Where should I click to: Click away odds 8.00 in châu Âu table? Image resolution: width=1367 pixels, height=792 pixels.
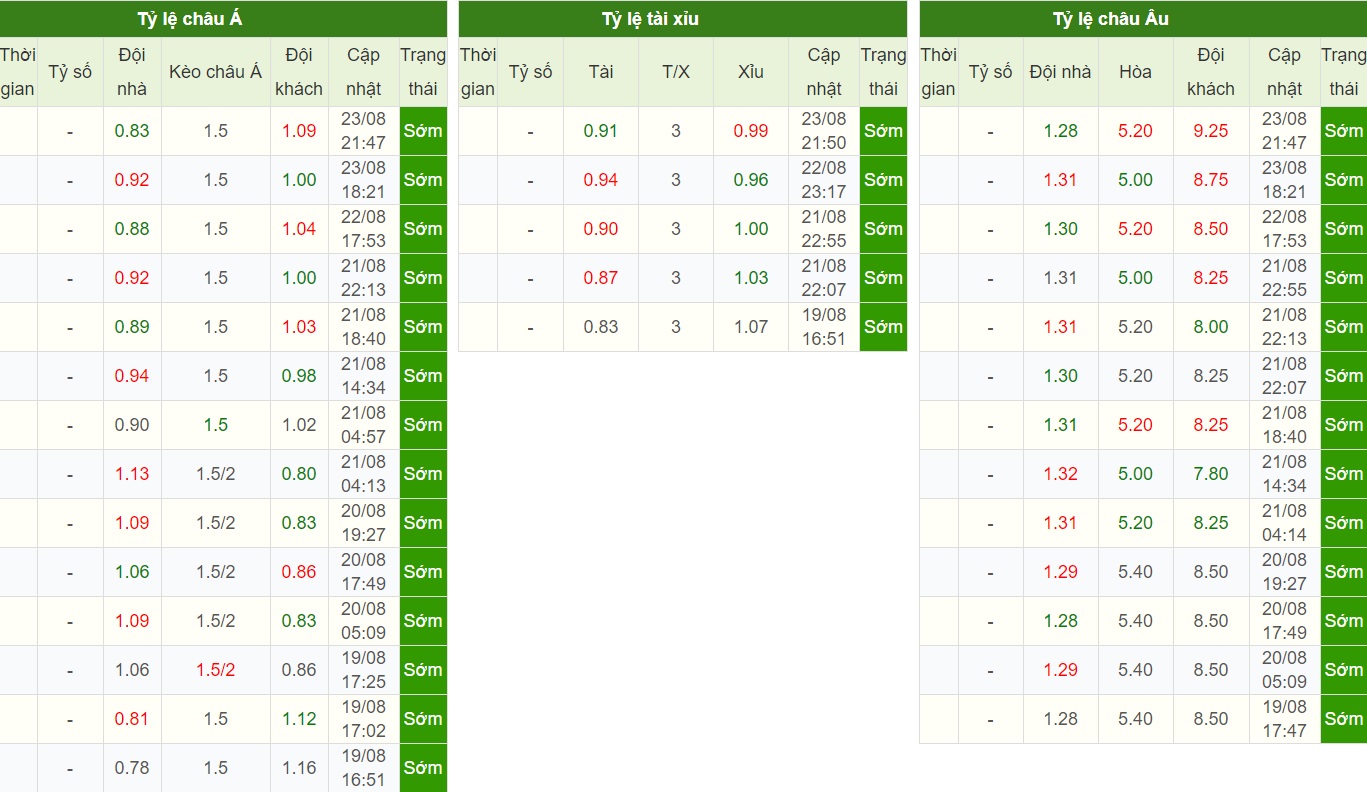[x=1211, y=327]
